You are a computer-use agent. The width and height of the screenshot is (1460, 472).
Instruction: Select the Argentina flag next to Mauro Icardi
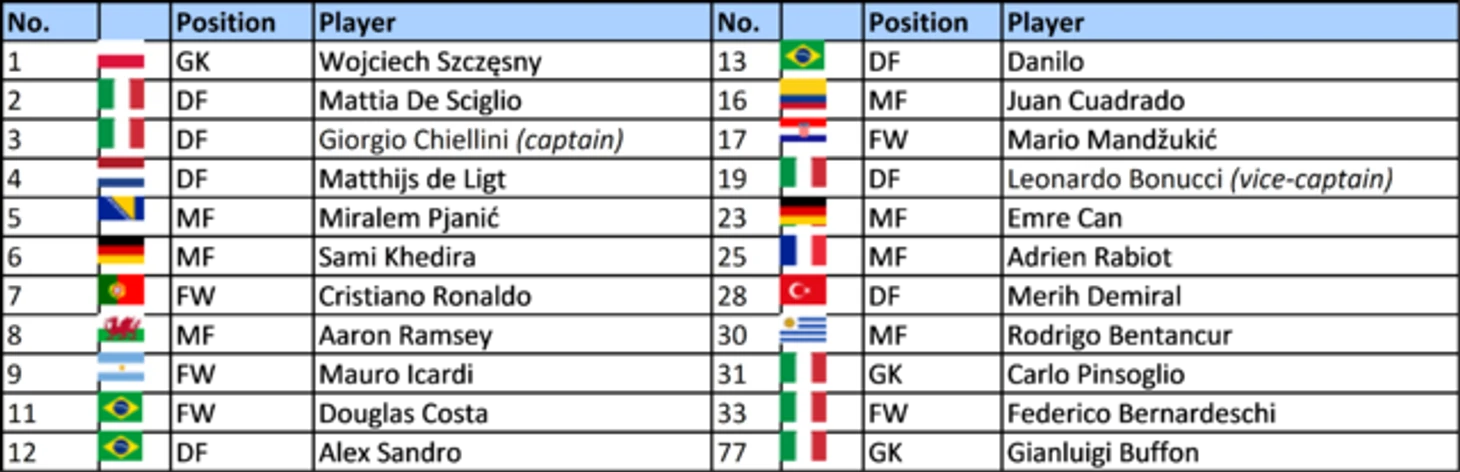coord(121,369)
